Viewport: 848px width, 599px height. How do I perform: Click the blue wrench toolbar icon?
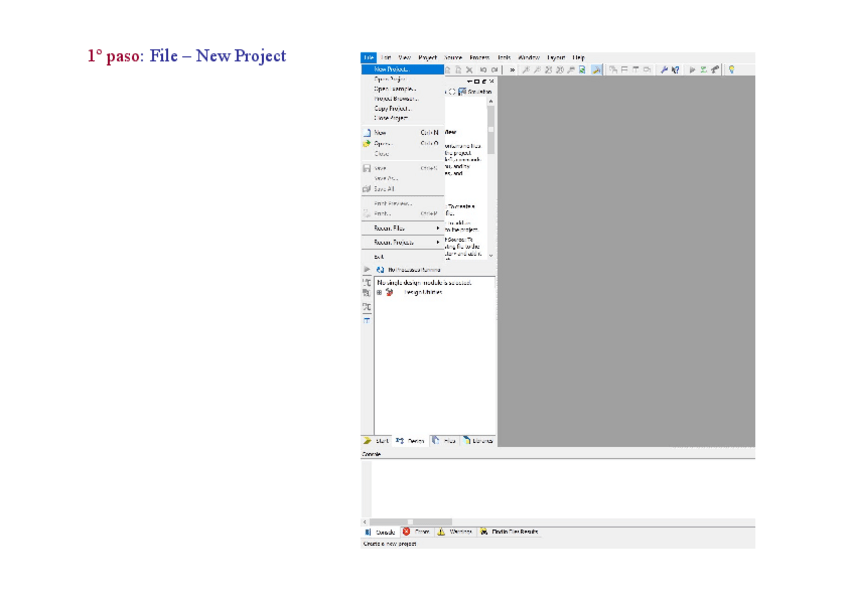pyautogui.click(x=664, y=70)
